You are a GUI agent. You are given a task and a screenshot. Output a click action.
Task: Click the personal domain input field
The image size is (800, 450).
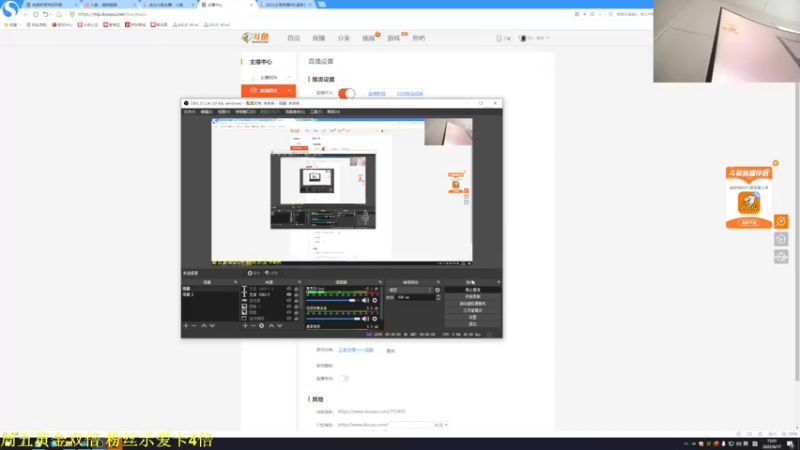410,424
